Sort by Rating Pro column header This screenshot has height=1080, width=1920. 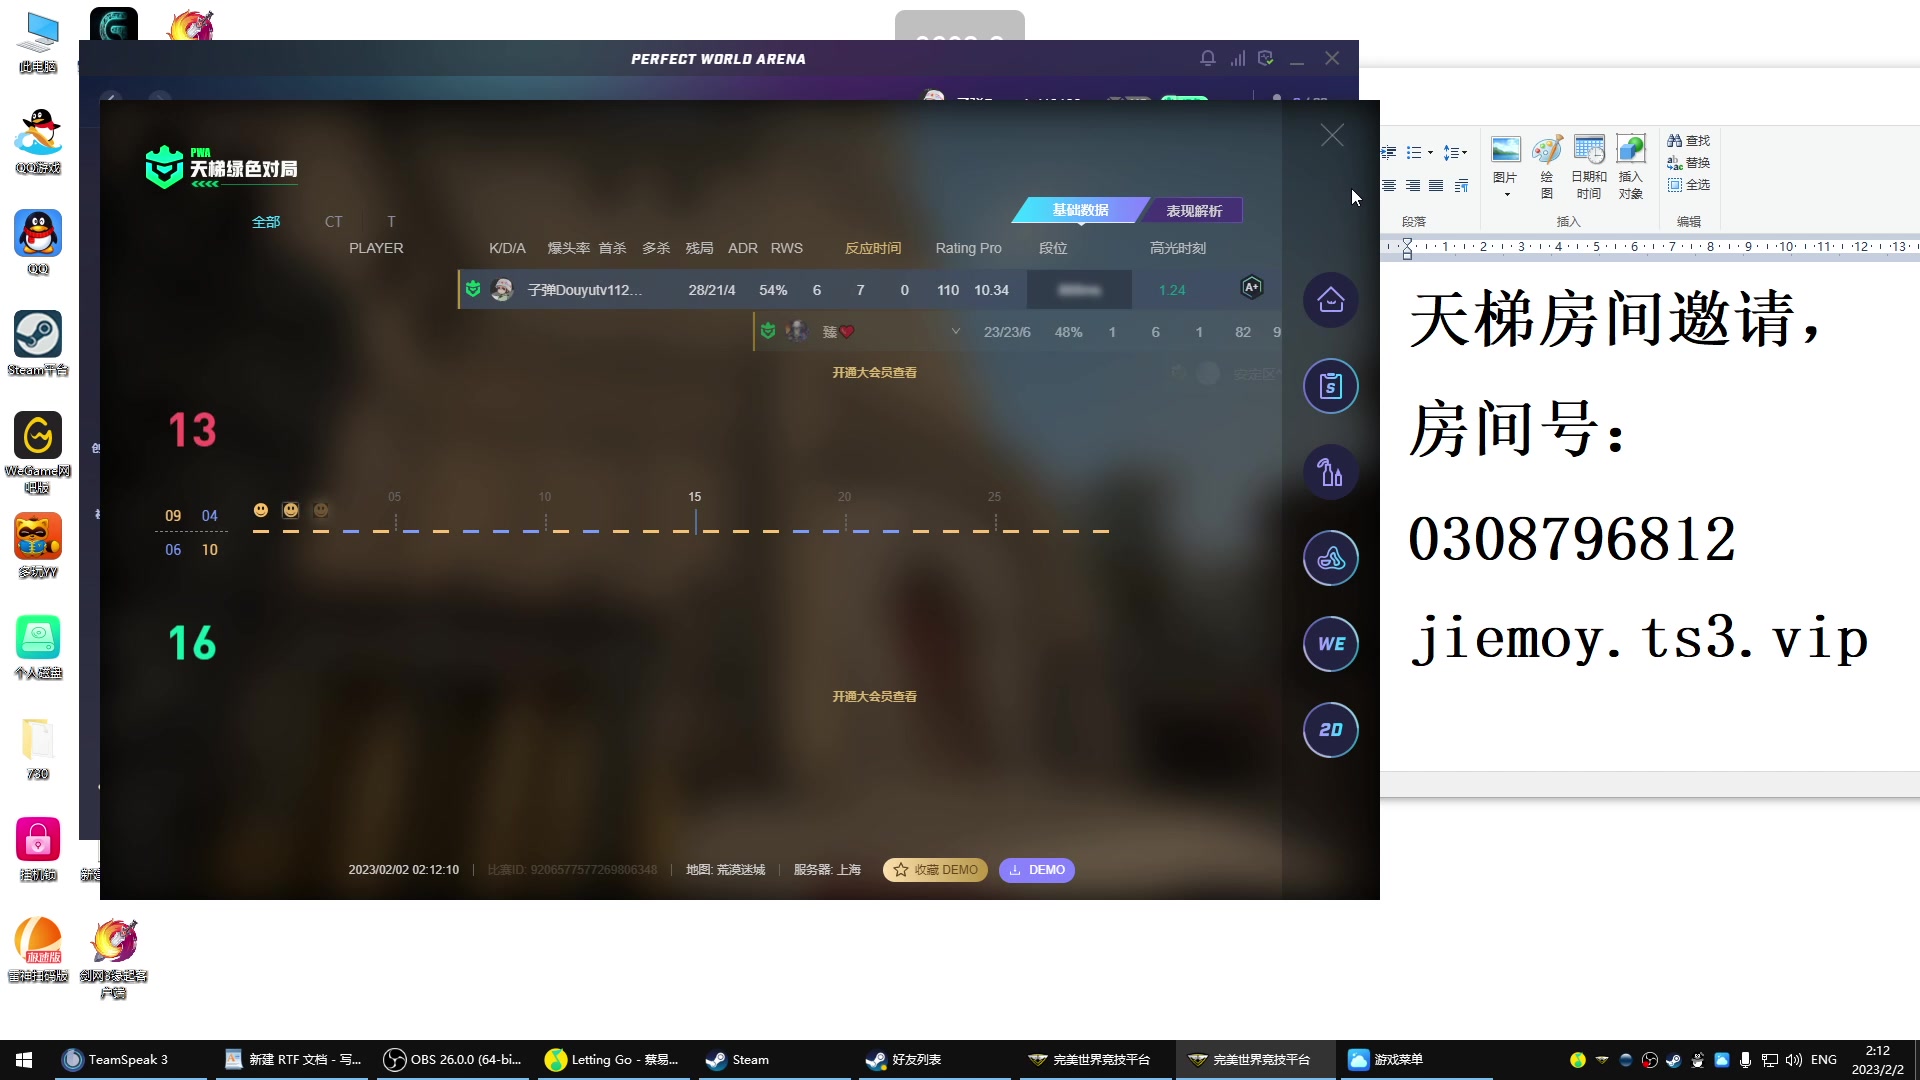pyautogui.click(x=968, y=248)
